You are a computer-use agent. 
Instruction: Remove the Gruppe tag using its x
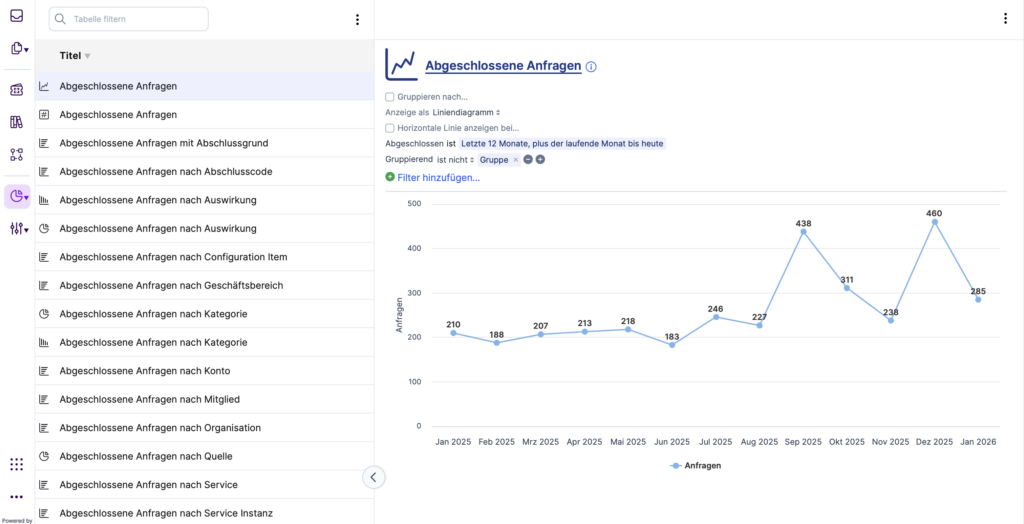click(516, 160)
